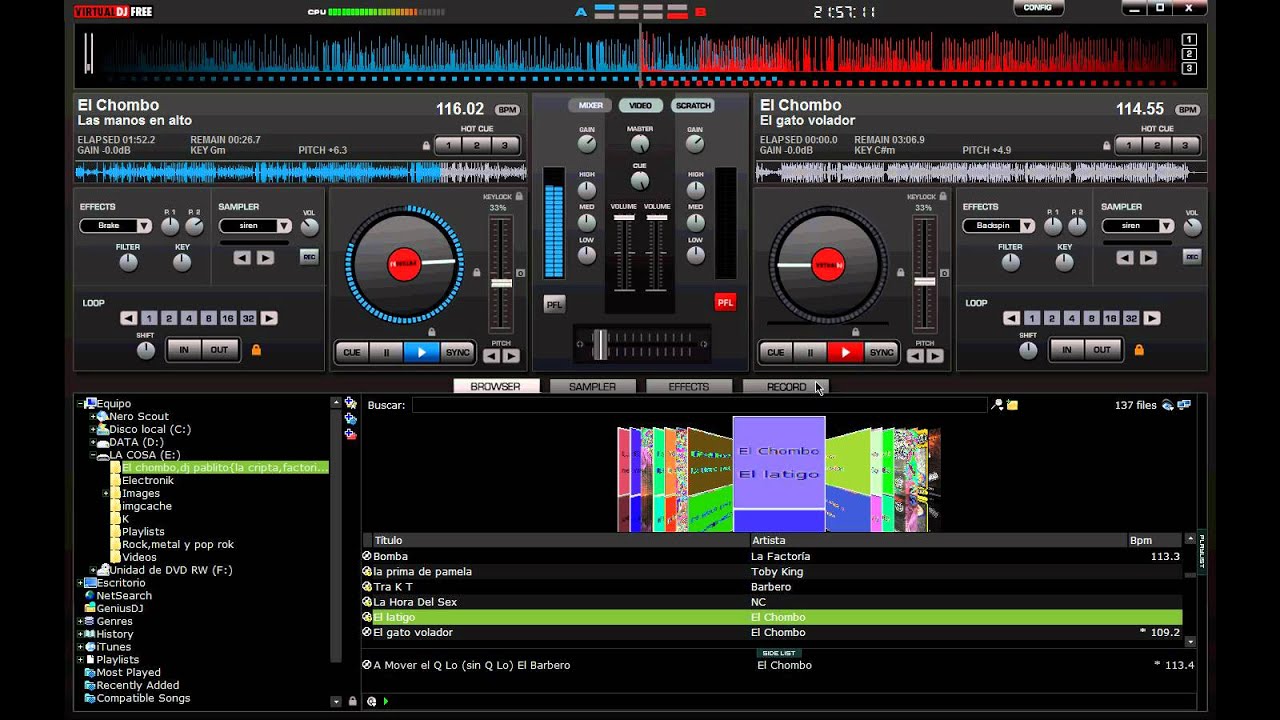Image resolution: width=1280 pixels, height=720 pixels.
Task: Click the left deck pitch bend right arrow
Action: pos(511,355)
